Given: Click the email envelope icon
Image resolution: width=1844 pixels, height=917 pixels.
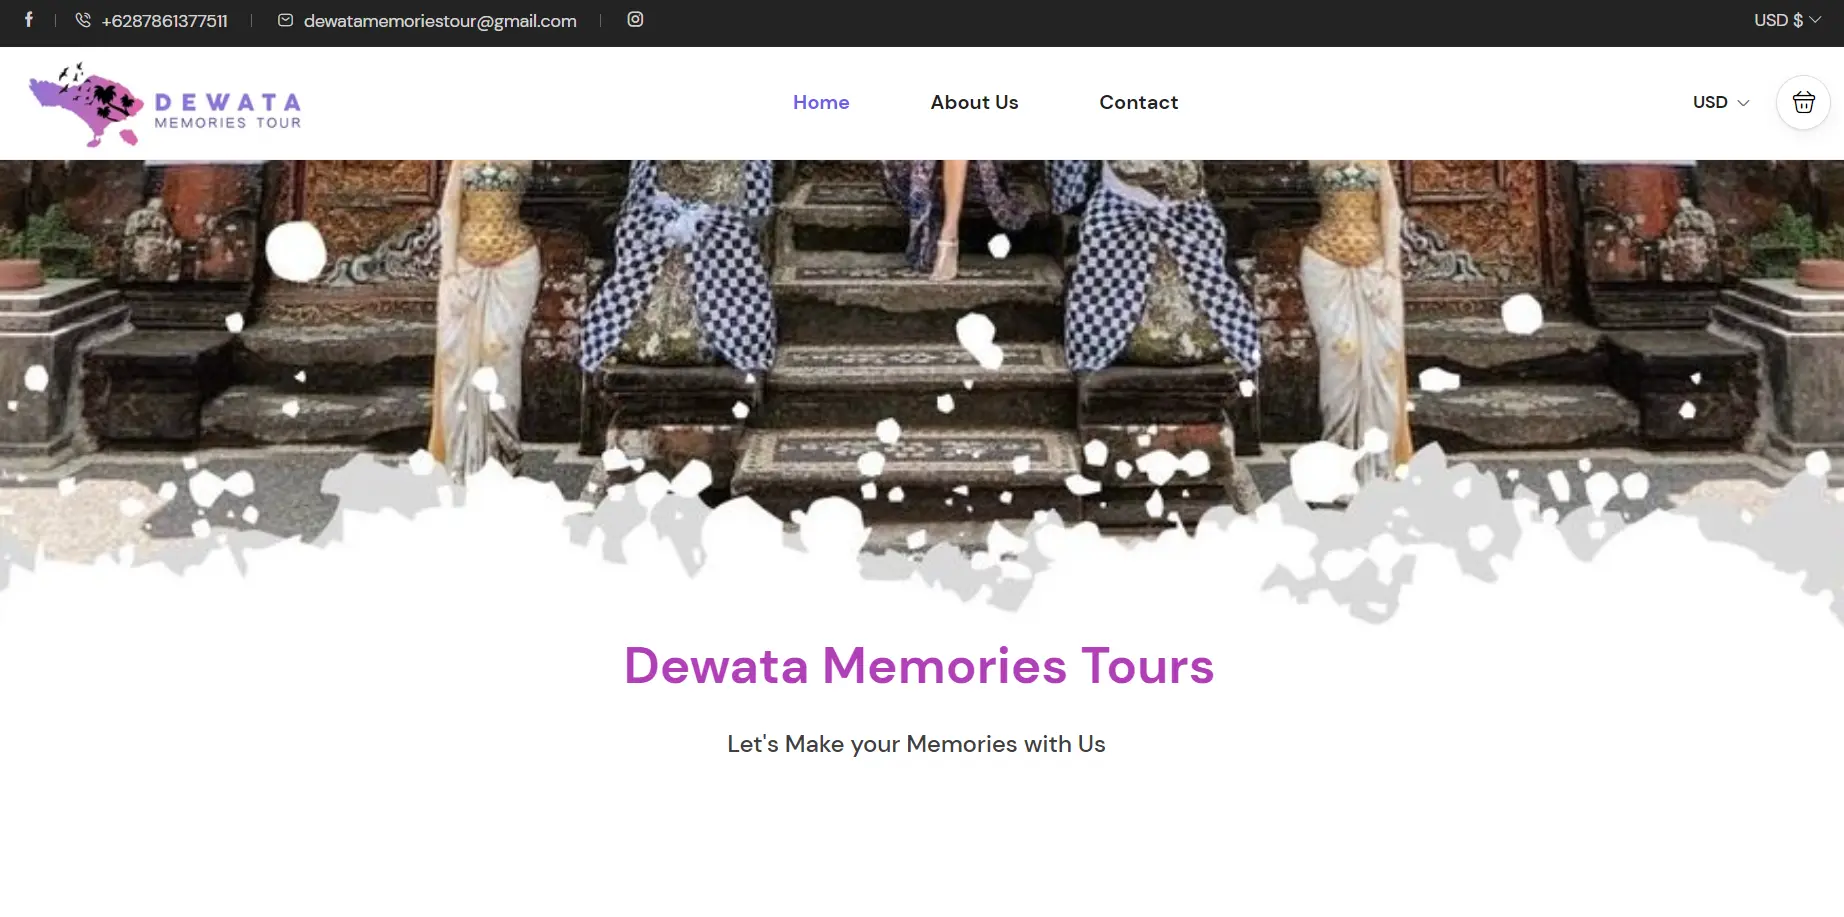Looking at the screenshot, I should click(285, 20).
